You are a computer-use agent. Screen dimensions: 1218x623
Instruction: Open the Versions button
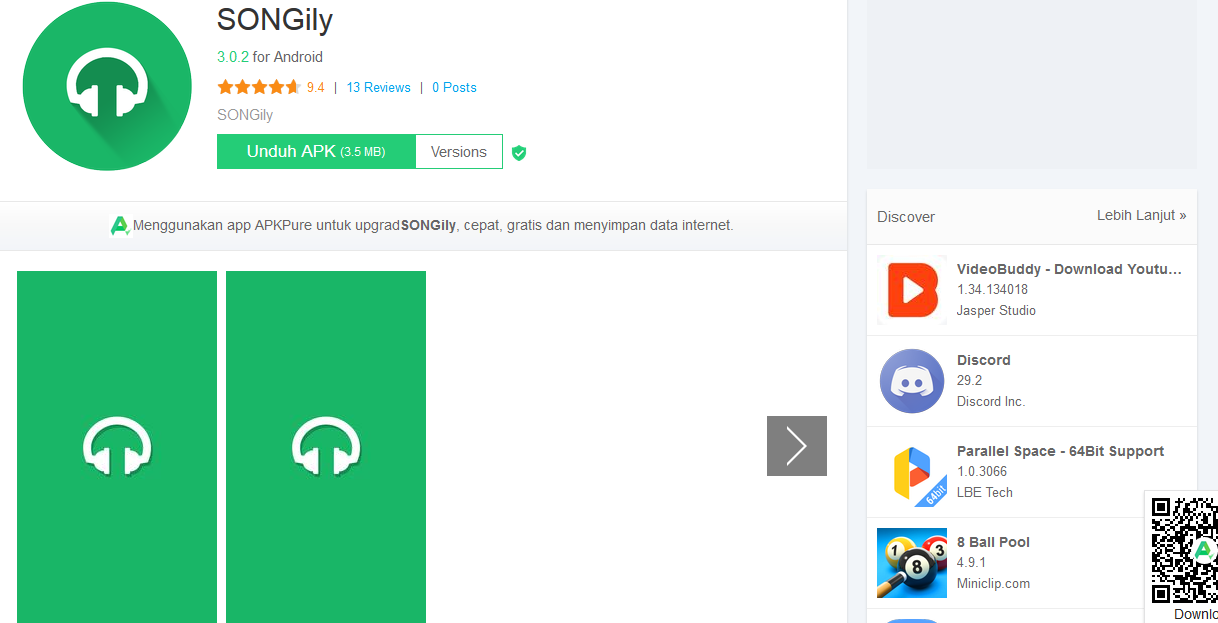click(459, 152)
